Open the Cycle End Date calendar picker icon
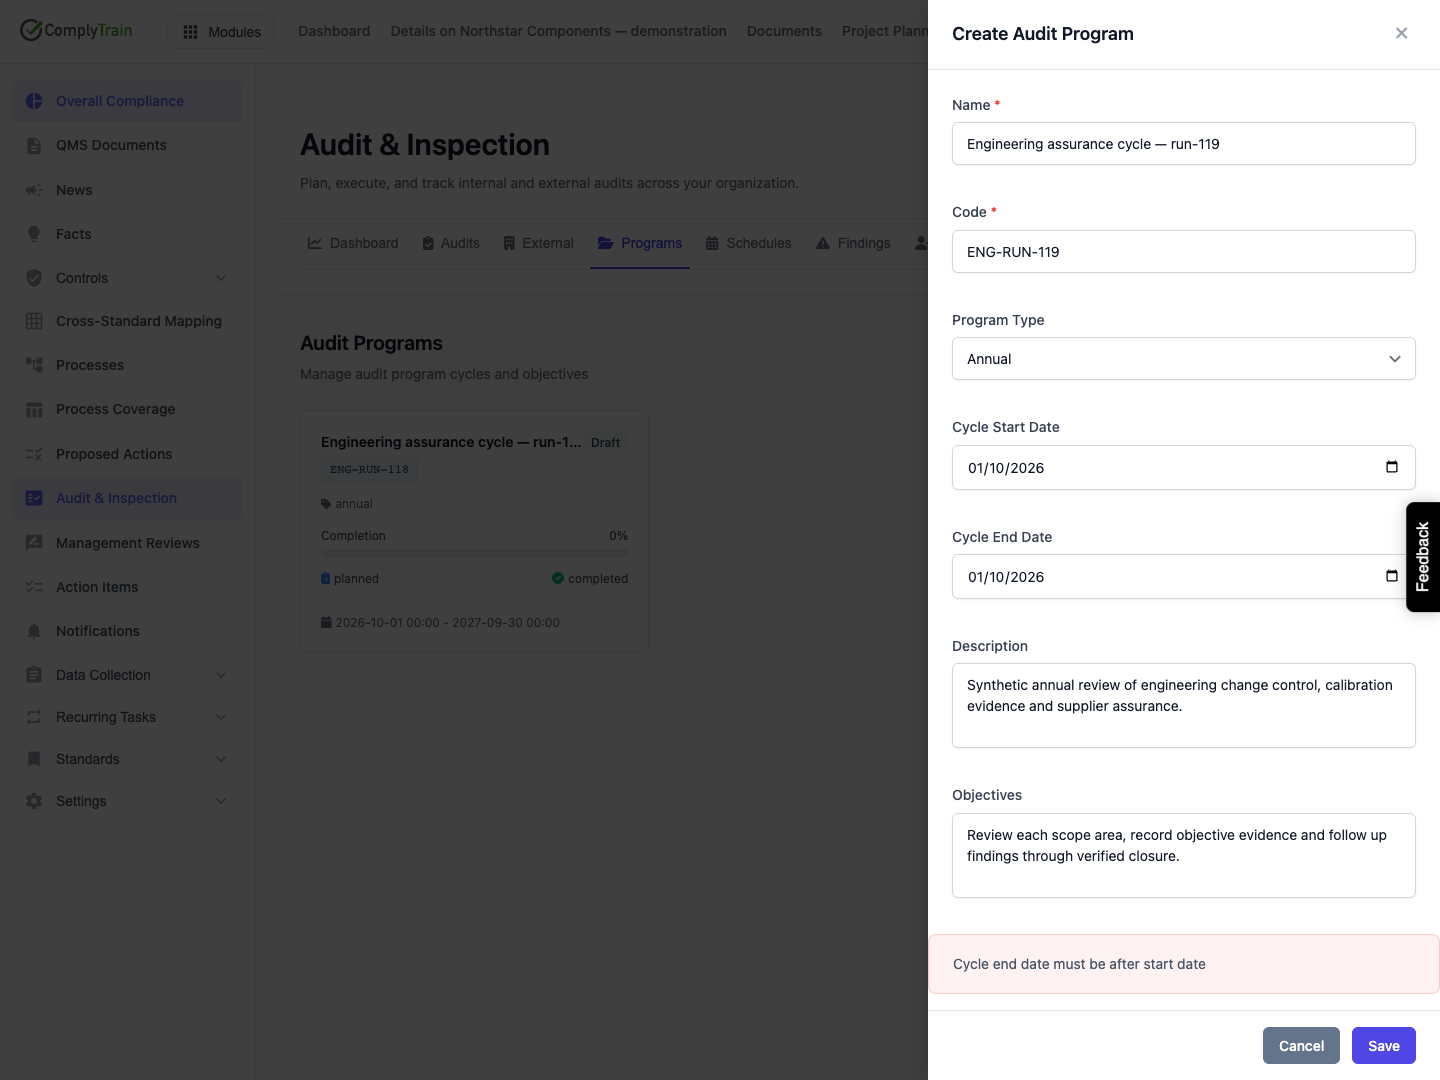 click(x=1392, y=576)
